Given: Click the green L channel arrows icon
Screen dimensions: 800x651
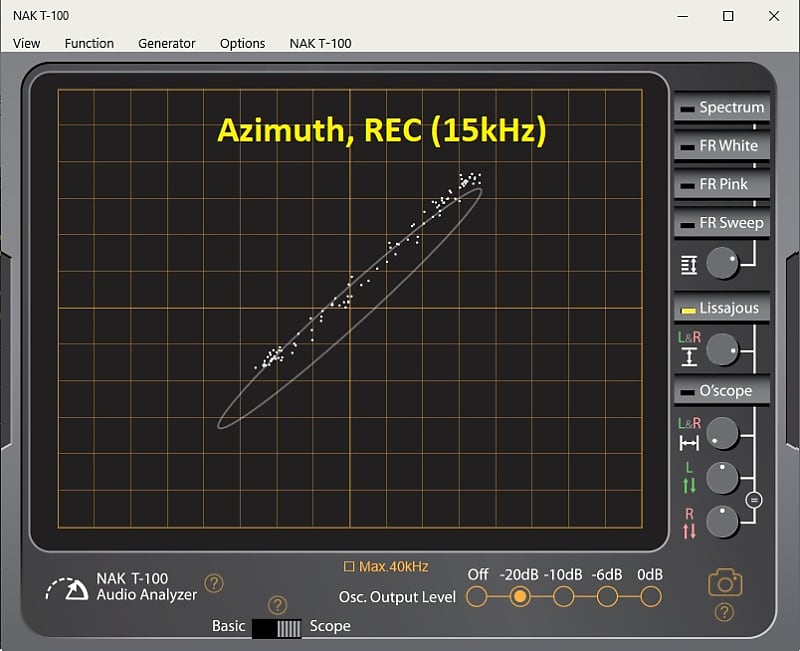Looking at the screenshot, I should click(689, 485).
